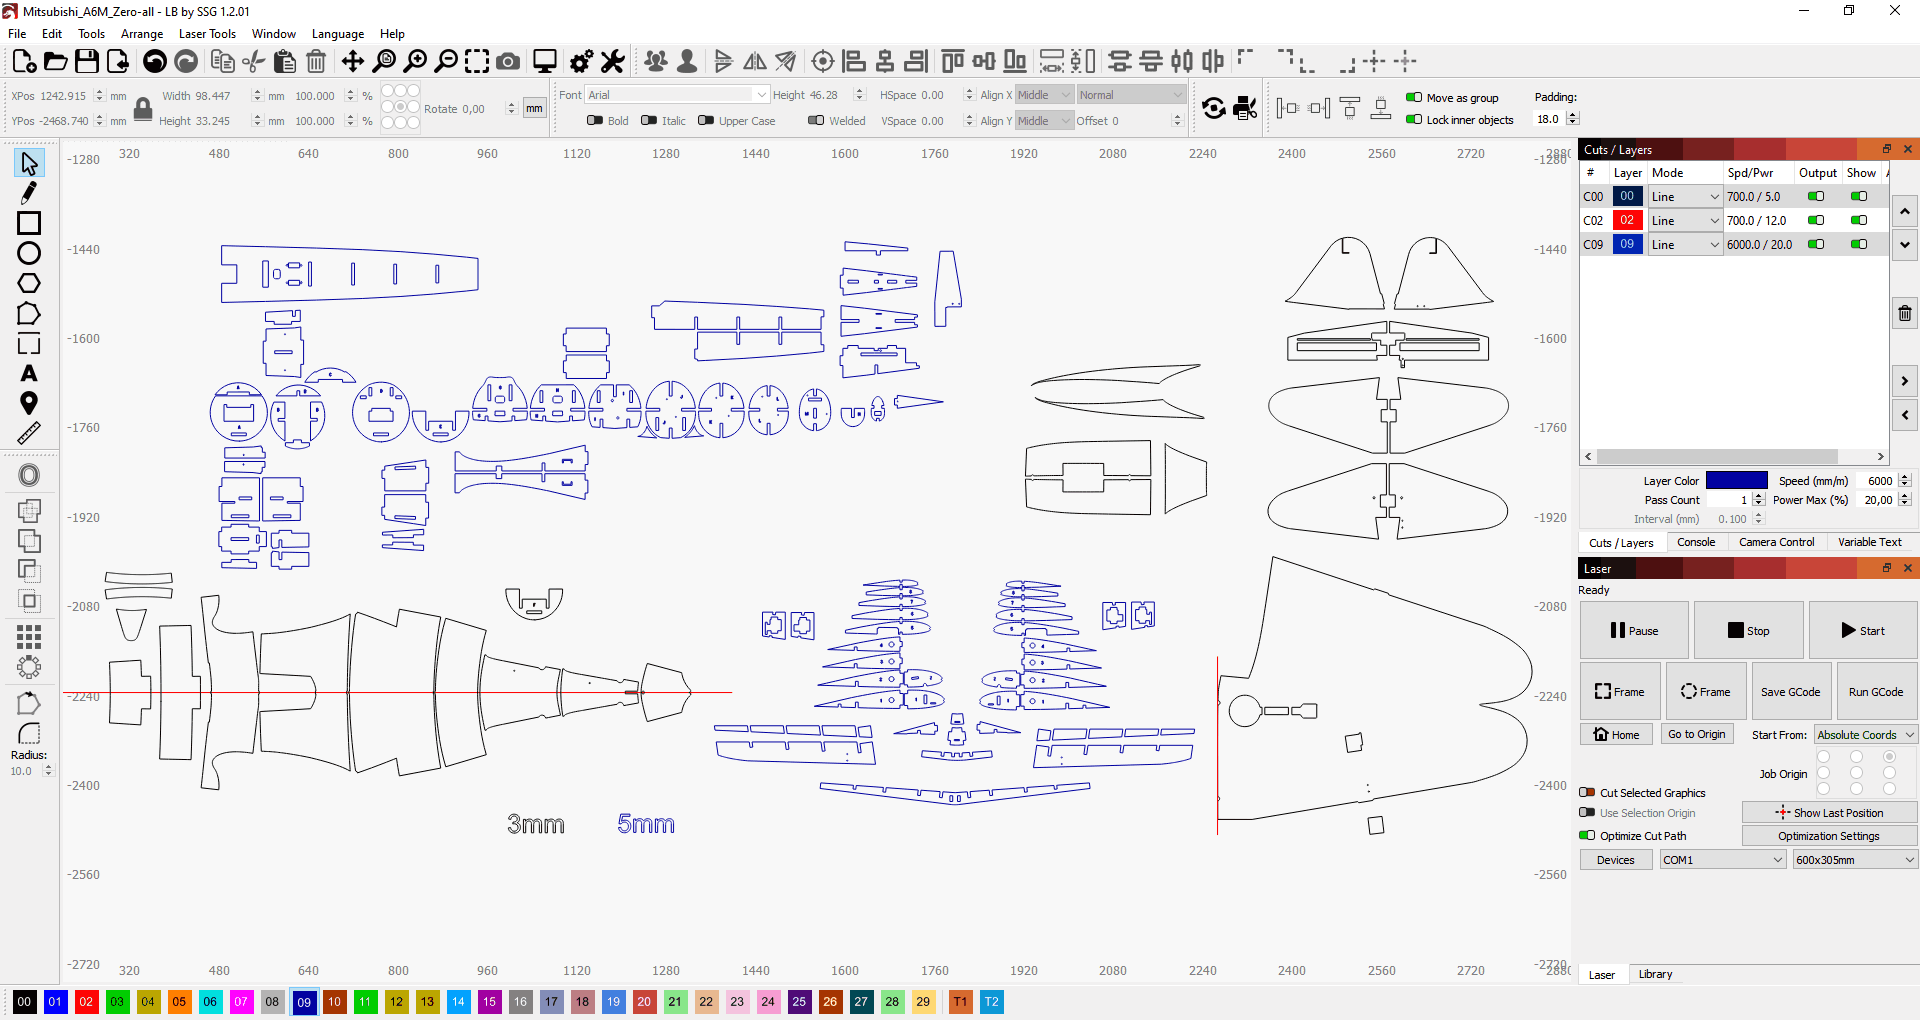Enable Cut Selected Graphics toggle
The width and height of the screenshot is (1920, 1020).
coord(1587,793)
